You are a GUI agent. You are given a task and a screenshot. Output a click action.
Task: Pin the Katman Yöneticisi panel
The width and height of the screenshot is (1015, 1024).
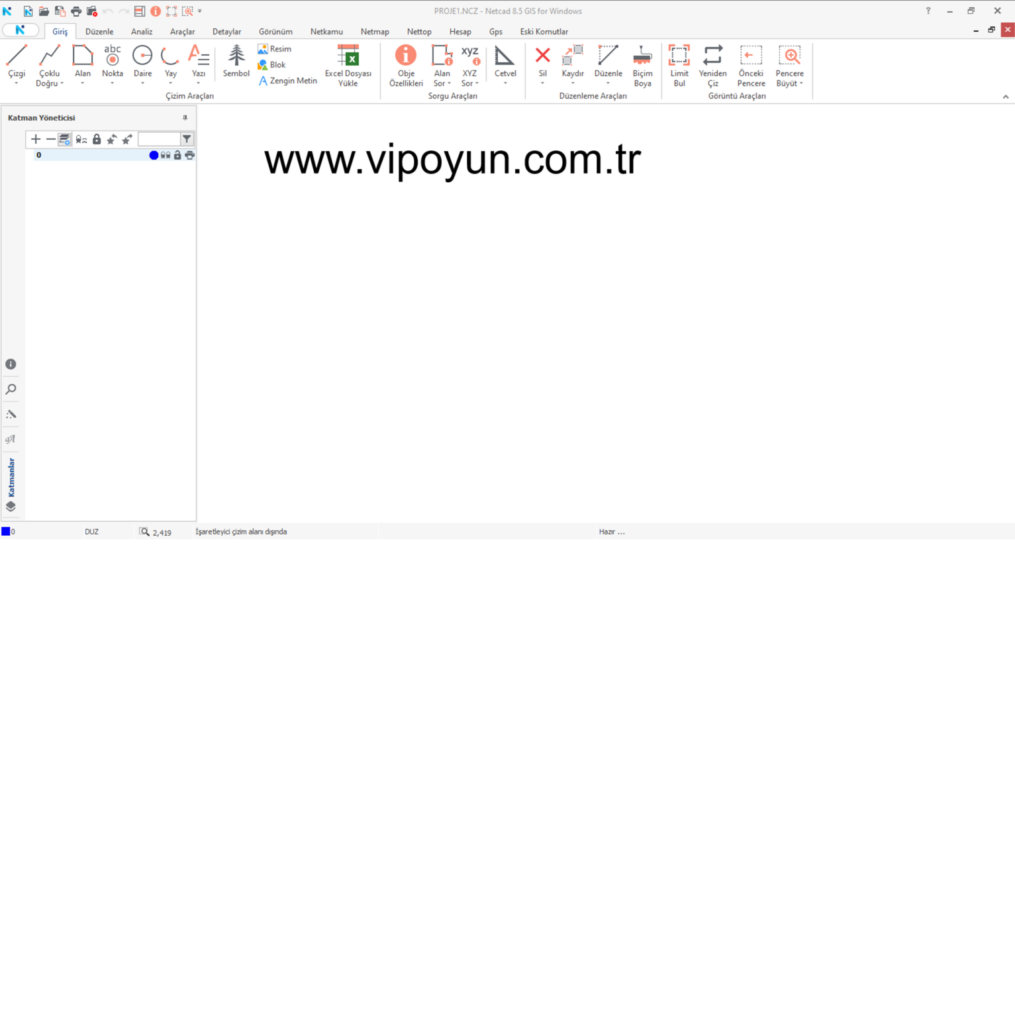tap(185, 118)
